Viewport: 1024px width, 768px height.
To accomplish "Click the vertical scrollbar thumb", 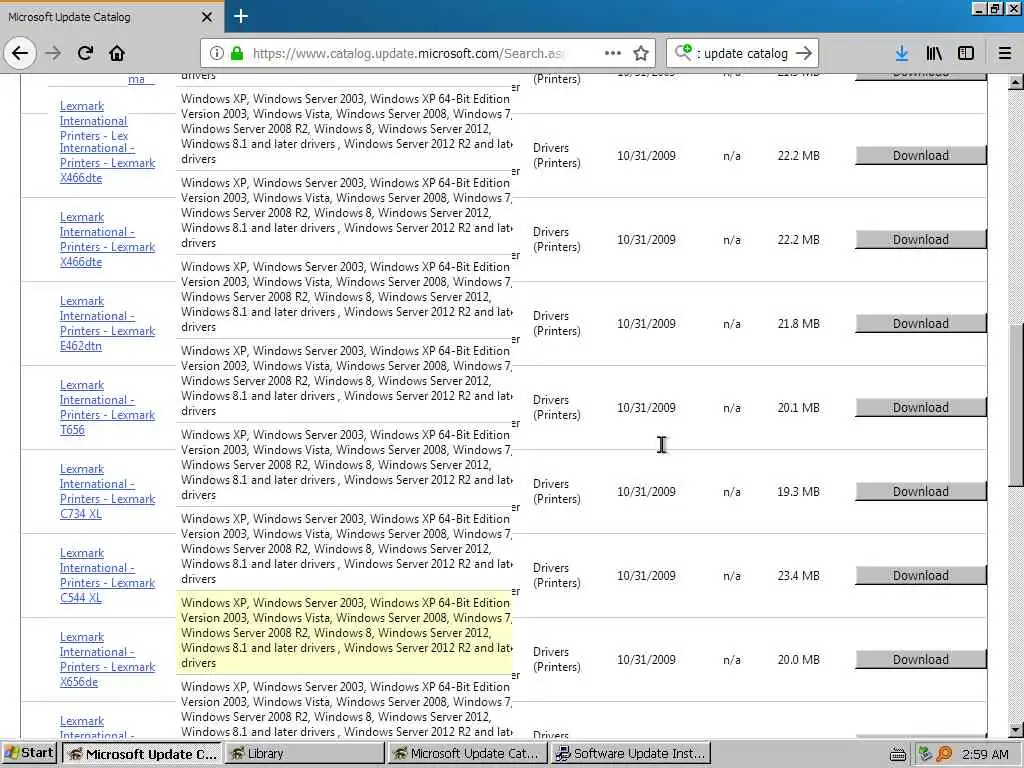I will (1016, 405).
